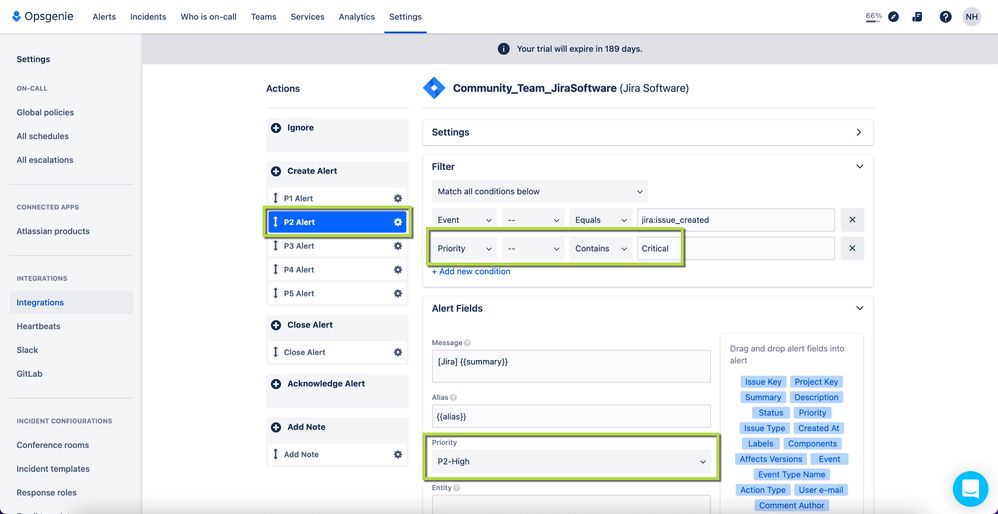998x514 pixels.
Task: Select the Description alert field tag
Action: pyautogui.click(x=816, y=398)
